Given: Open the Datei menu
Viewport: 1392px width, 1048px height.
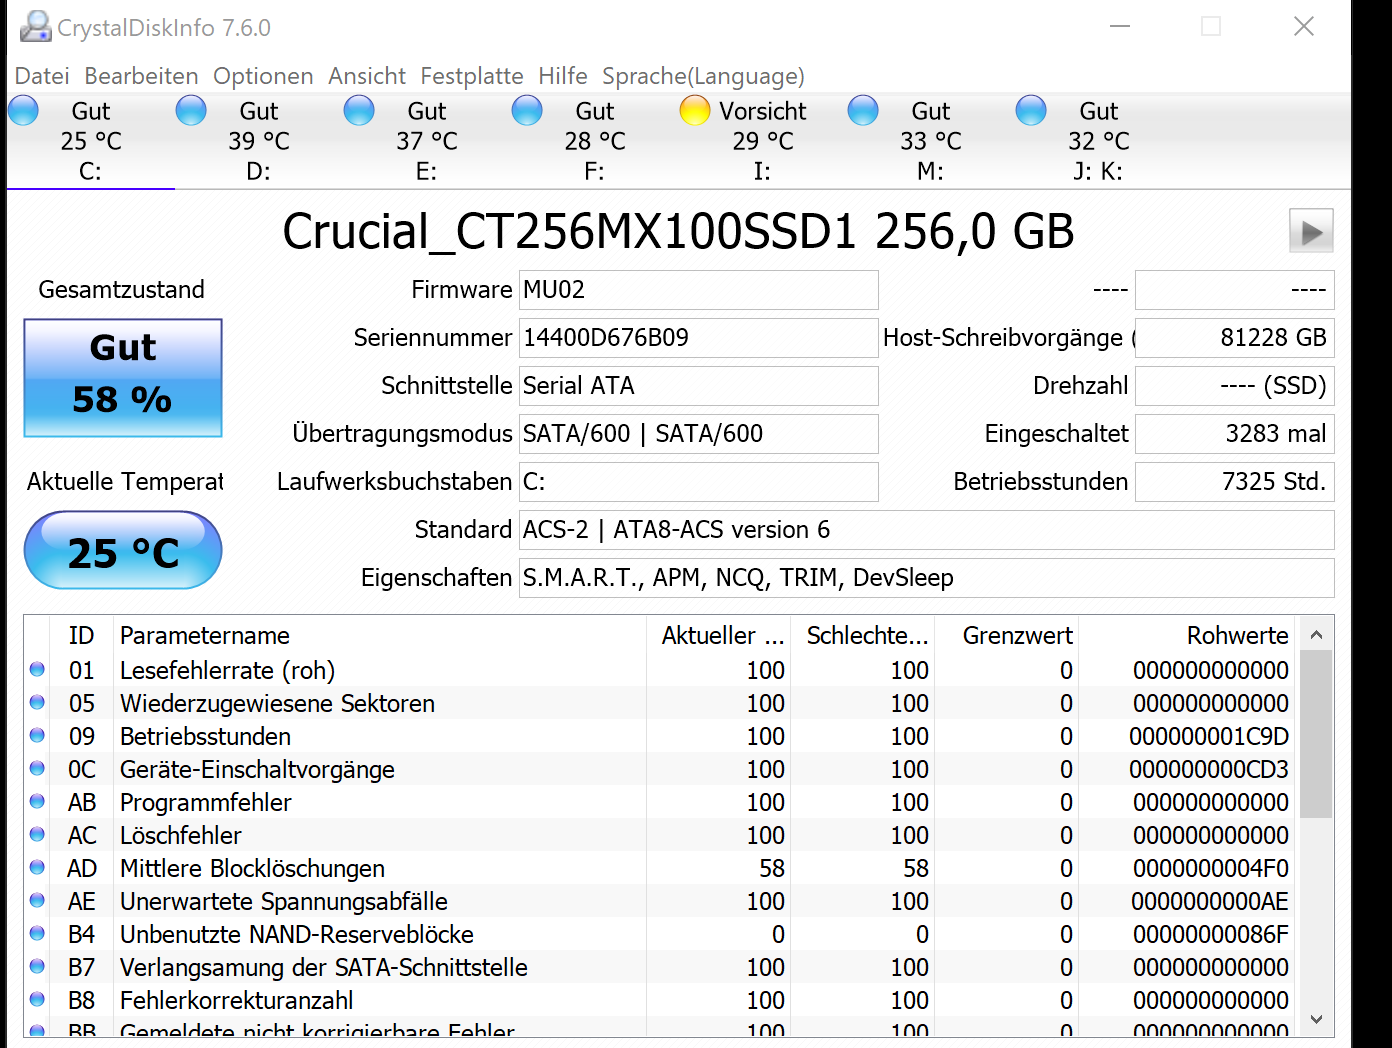Looking at the screenshot, I should (42, 76).
